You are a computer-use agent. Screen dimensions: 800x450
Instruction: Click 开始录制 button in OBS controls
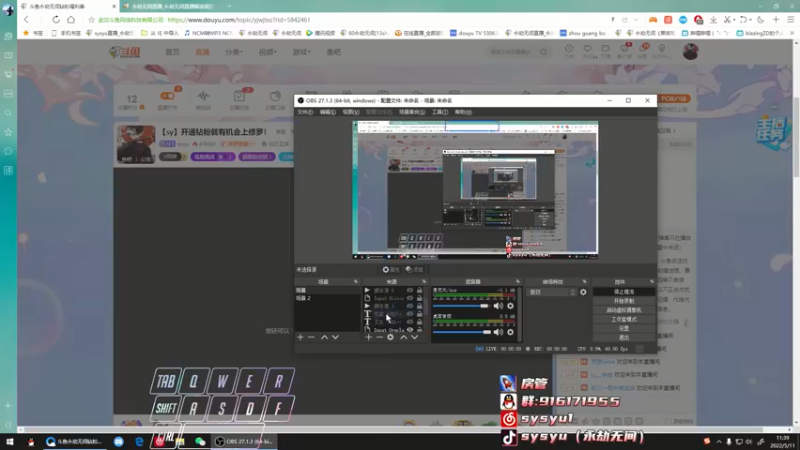(x=623, y=301)
